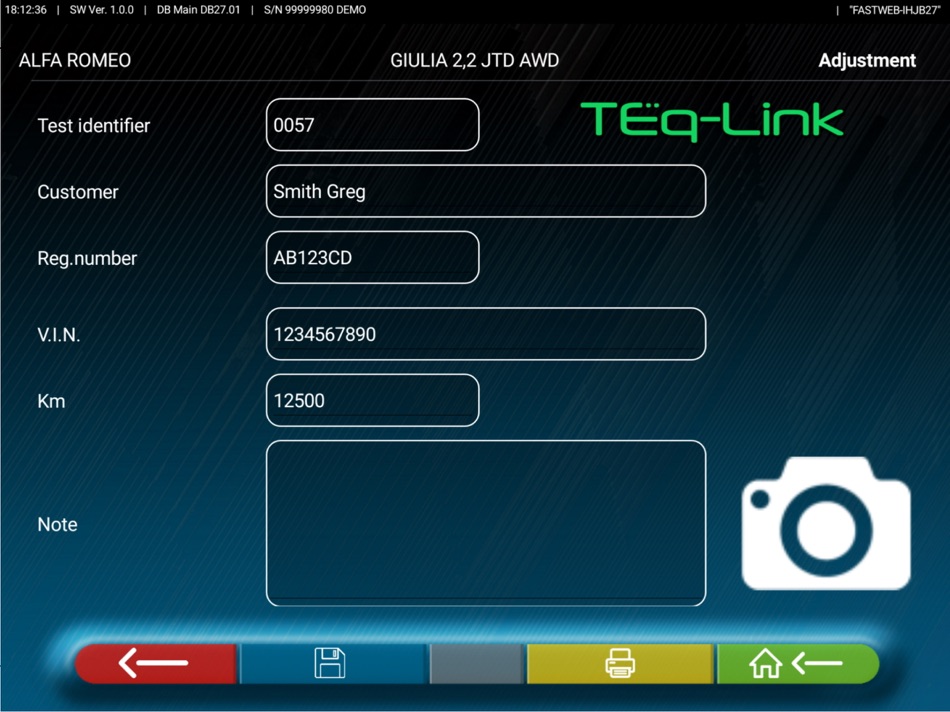Click the Customer label
The image size is (950, 712).
click(78, 192)
